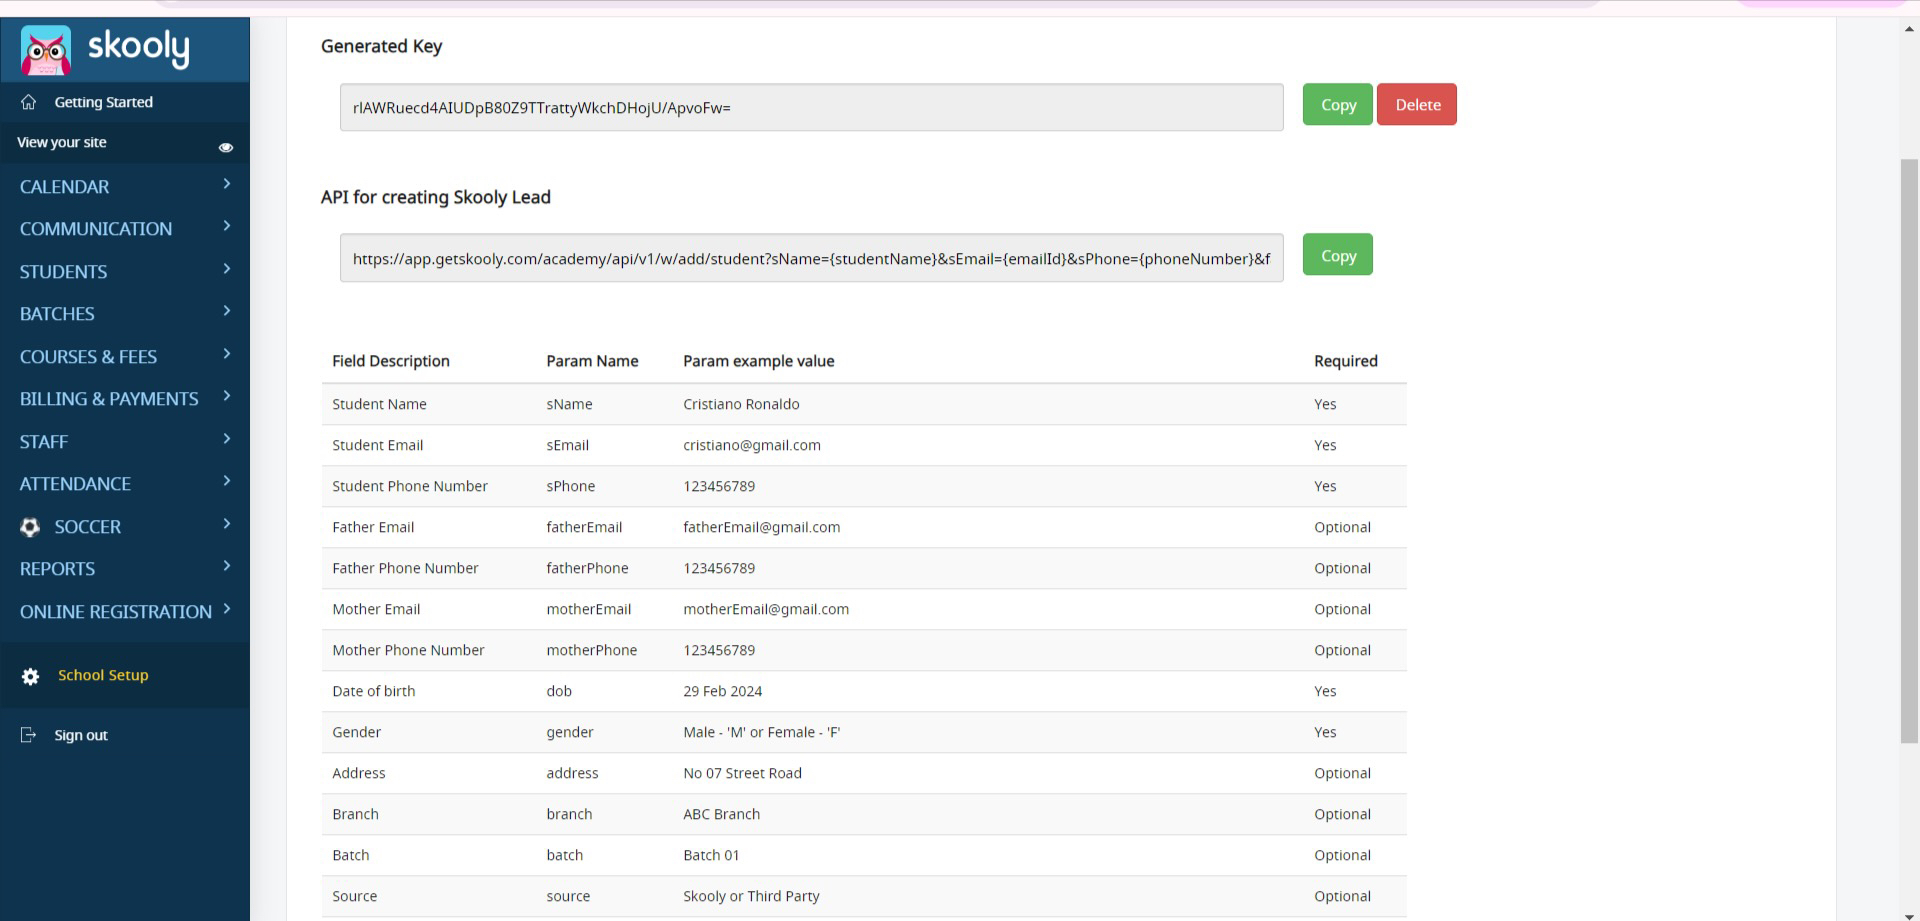Click the page vertical scrollbar thumb
Image resolution: width=1920 pixels, height=921 pixels.
tap(1910, 450)
